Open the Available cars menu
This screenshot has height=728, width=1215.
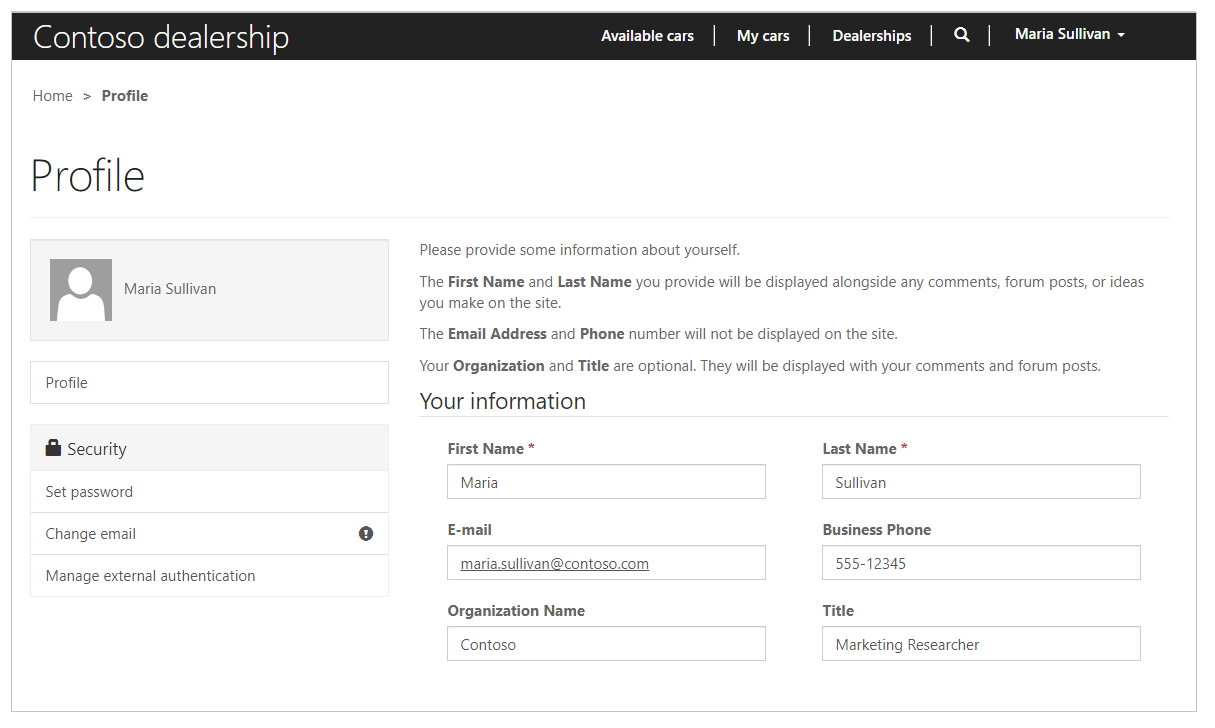pos(647,36)
